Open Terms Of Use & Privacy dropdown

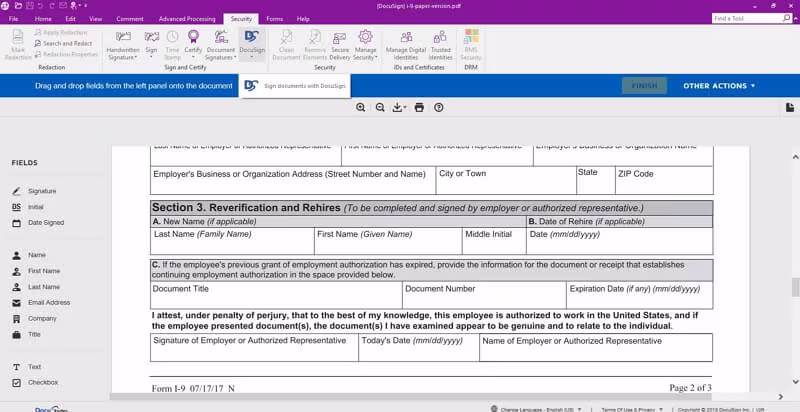[631, 409]
